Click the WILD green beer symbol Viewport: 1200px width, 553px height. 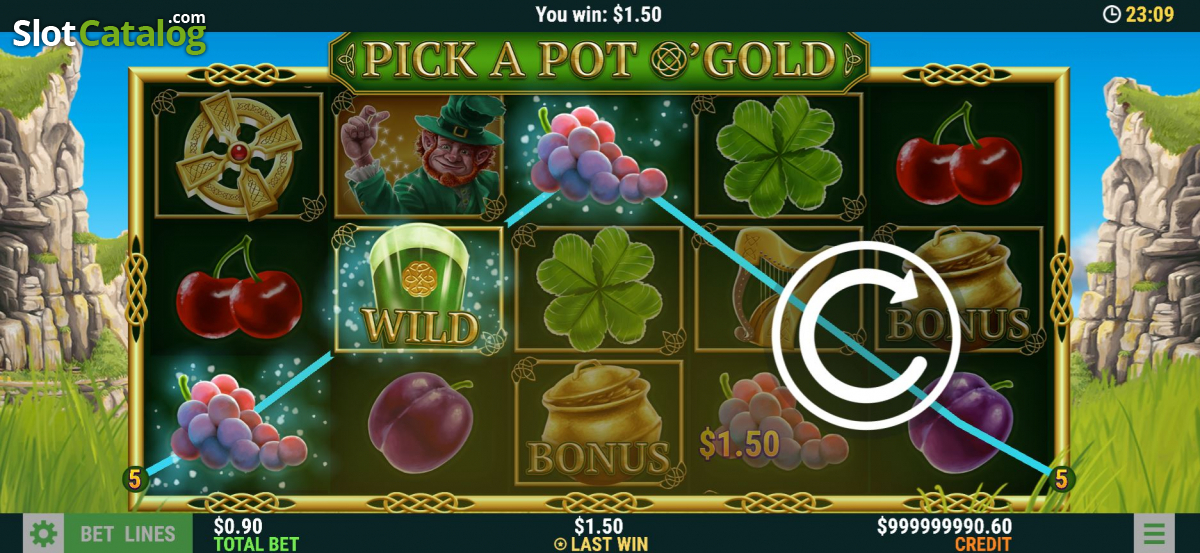coord(418,288)
